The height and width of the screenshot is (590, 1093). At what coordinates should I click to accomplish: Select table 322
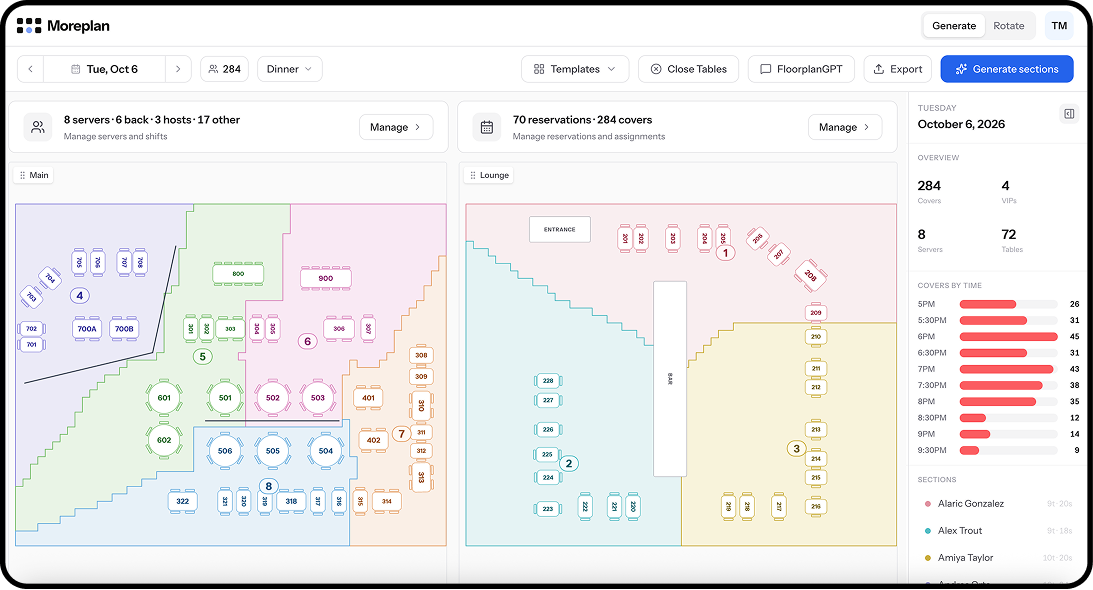click(x=183, y=501)
